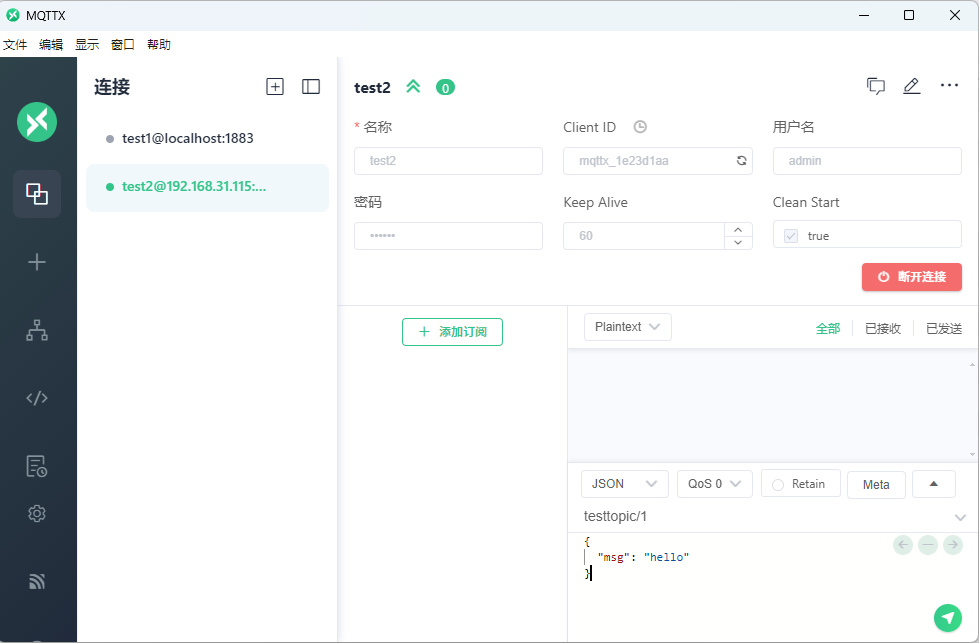Image resolution: width=979 pixels, height=643 pixels.
Task: Collapse the connection details double-chevron
Action: [413, 87]
